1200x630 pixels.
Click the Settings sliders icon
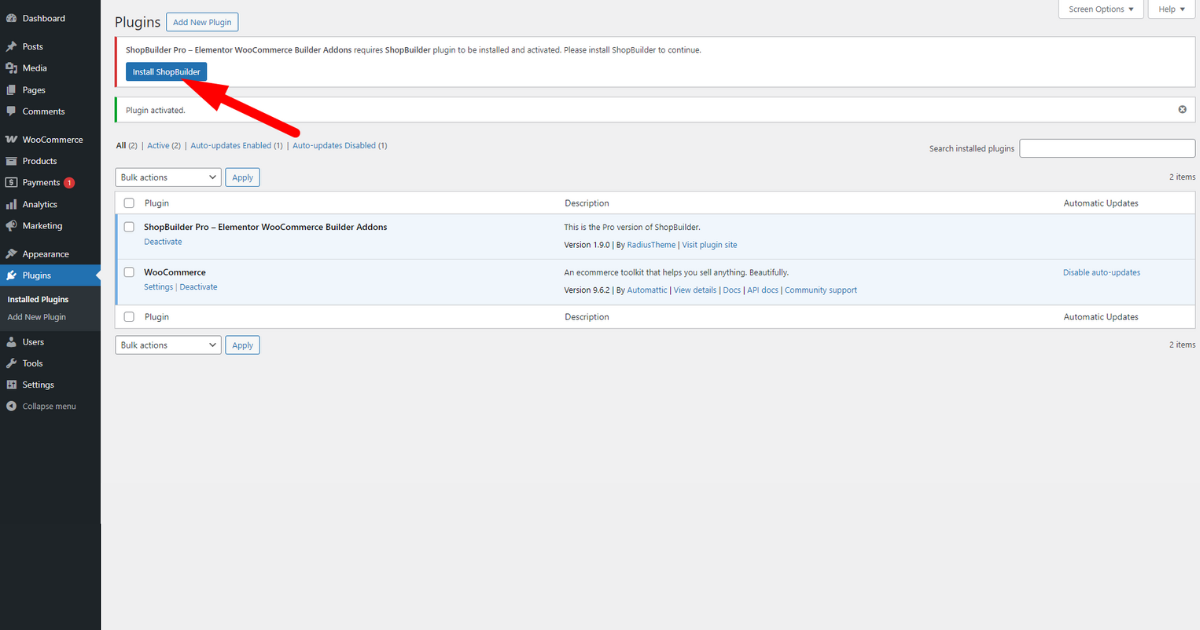pyautogui.click(x=11, y=385)
